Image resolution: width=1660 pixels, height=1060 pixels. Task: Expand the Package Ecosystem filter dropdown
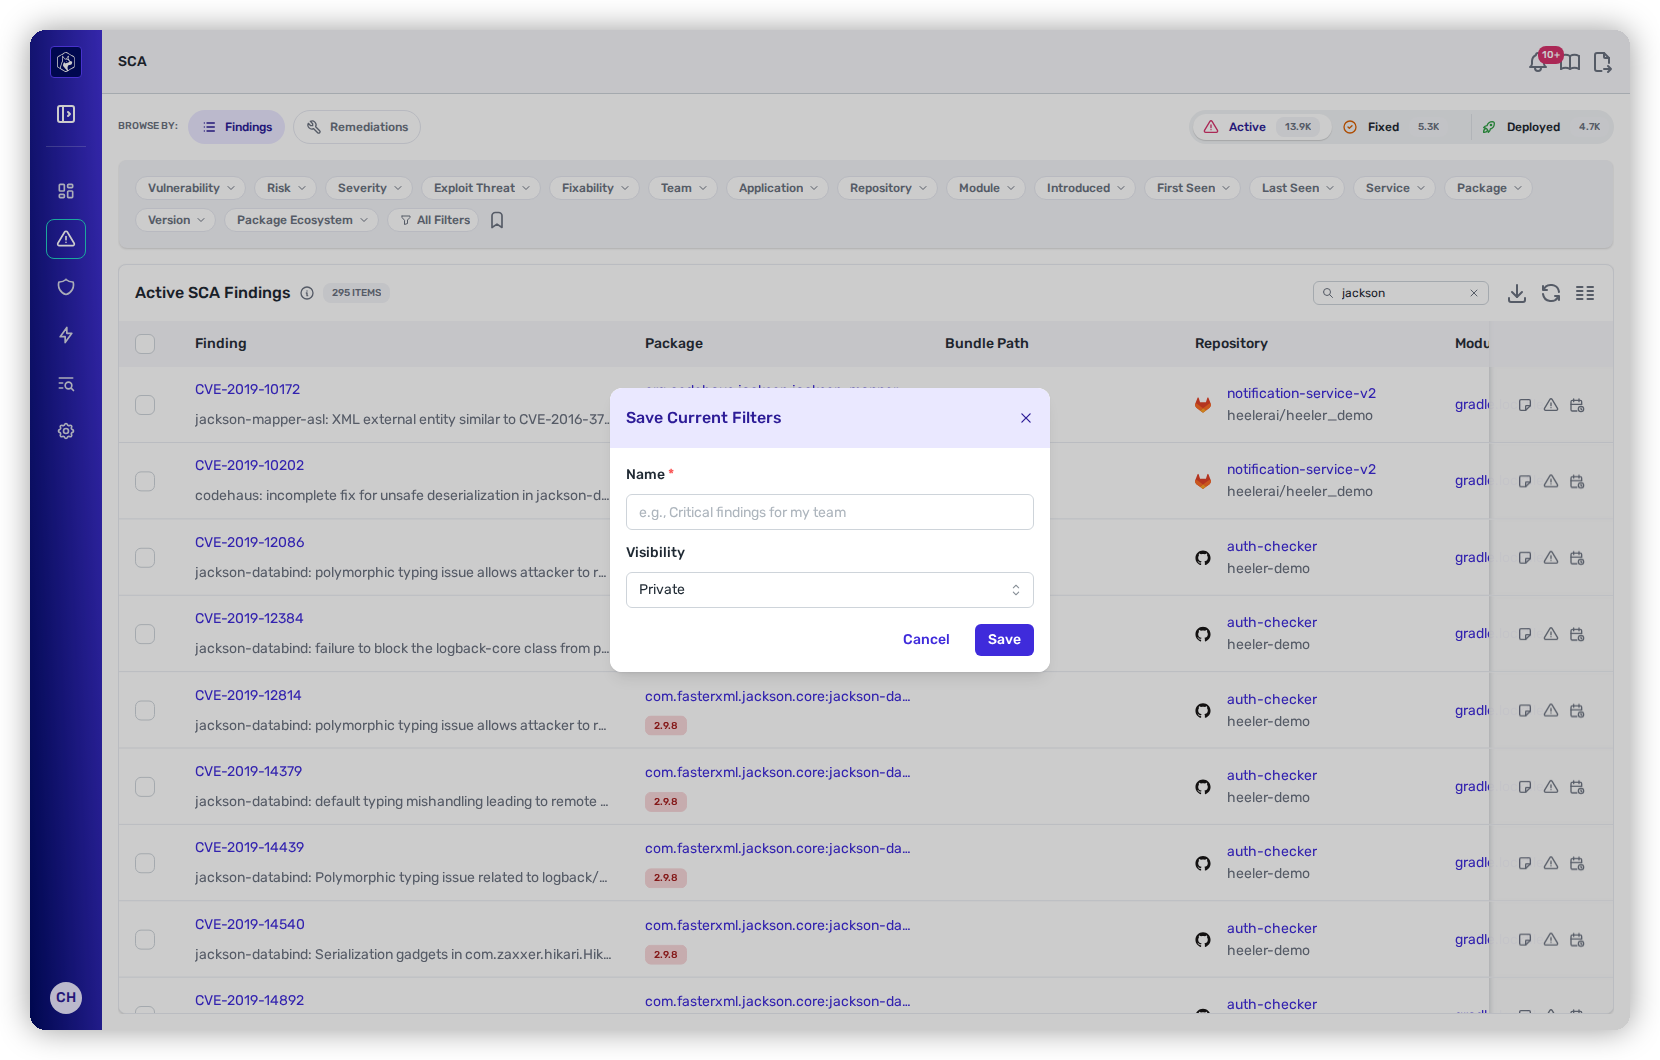tap(301, 220)
